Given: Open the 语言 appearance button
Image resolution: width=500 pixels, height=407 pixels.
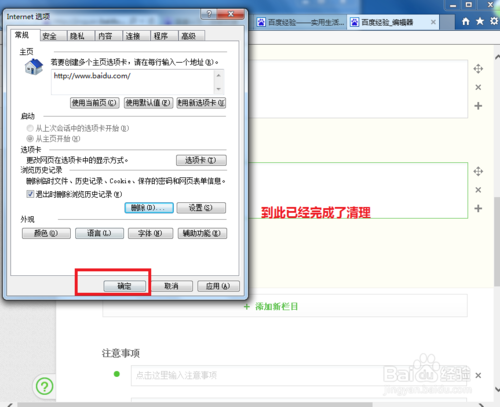Looking at the screenshot, I should [99, 233].
